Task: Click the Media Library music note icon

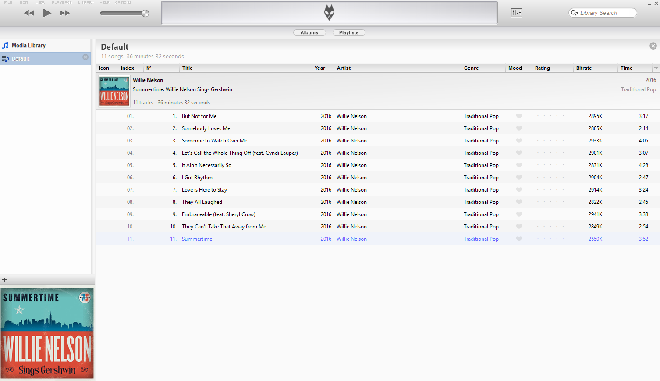Action: click(5, 45)
